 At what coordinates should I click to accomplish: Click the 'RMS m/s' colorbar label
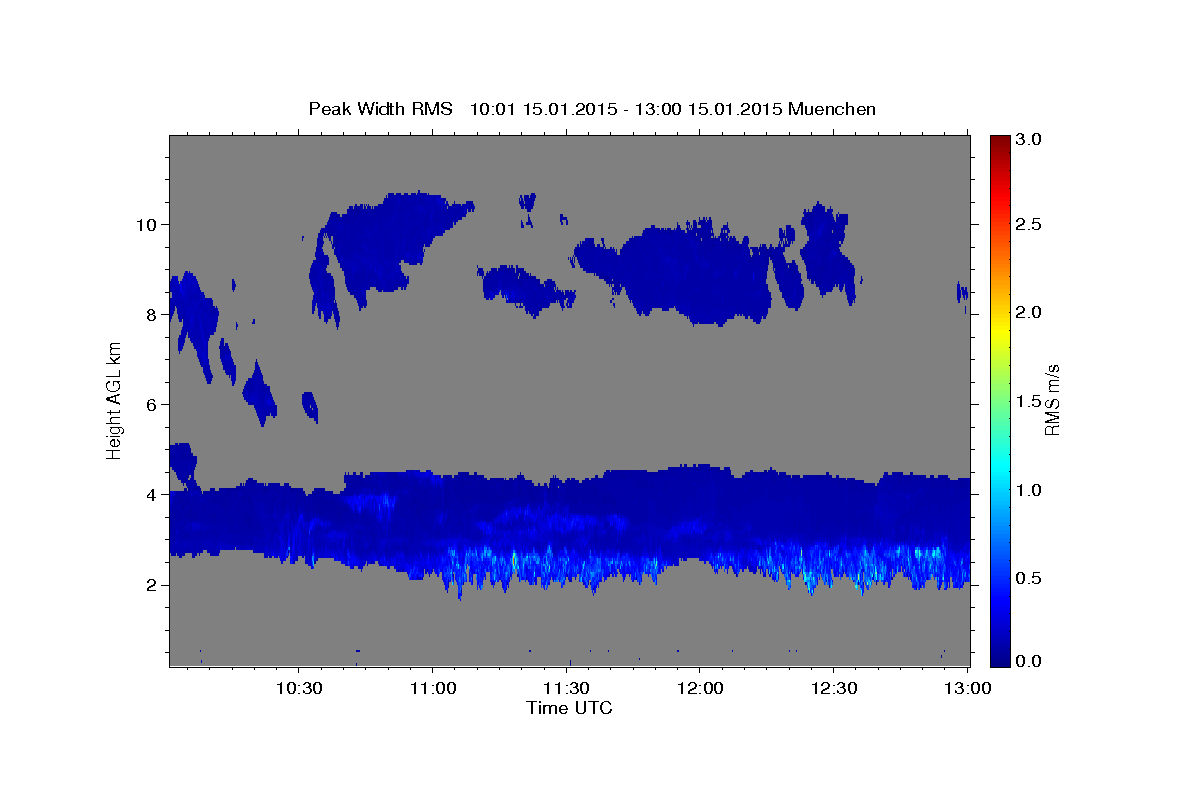1052,400
